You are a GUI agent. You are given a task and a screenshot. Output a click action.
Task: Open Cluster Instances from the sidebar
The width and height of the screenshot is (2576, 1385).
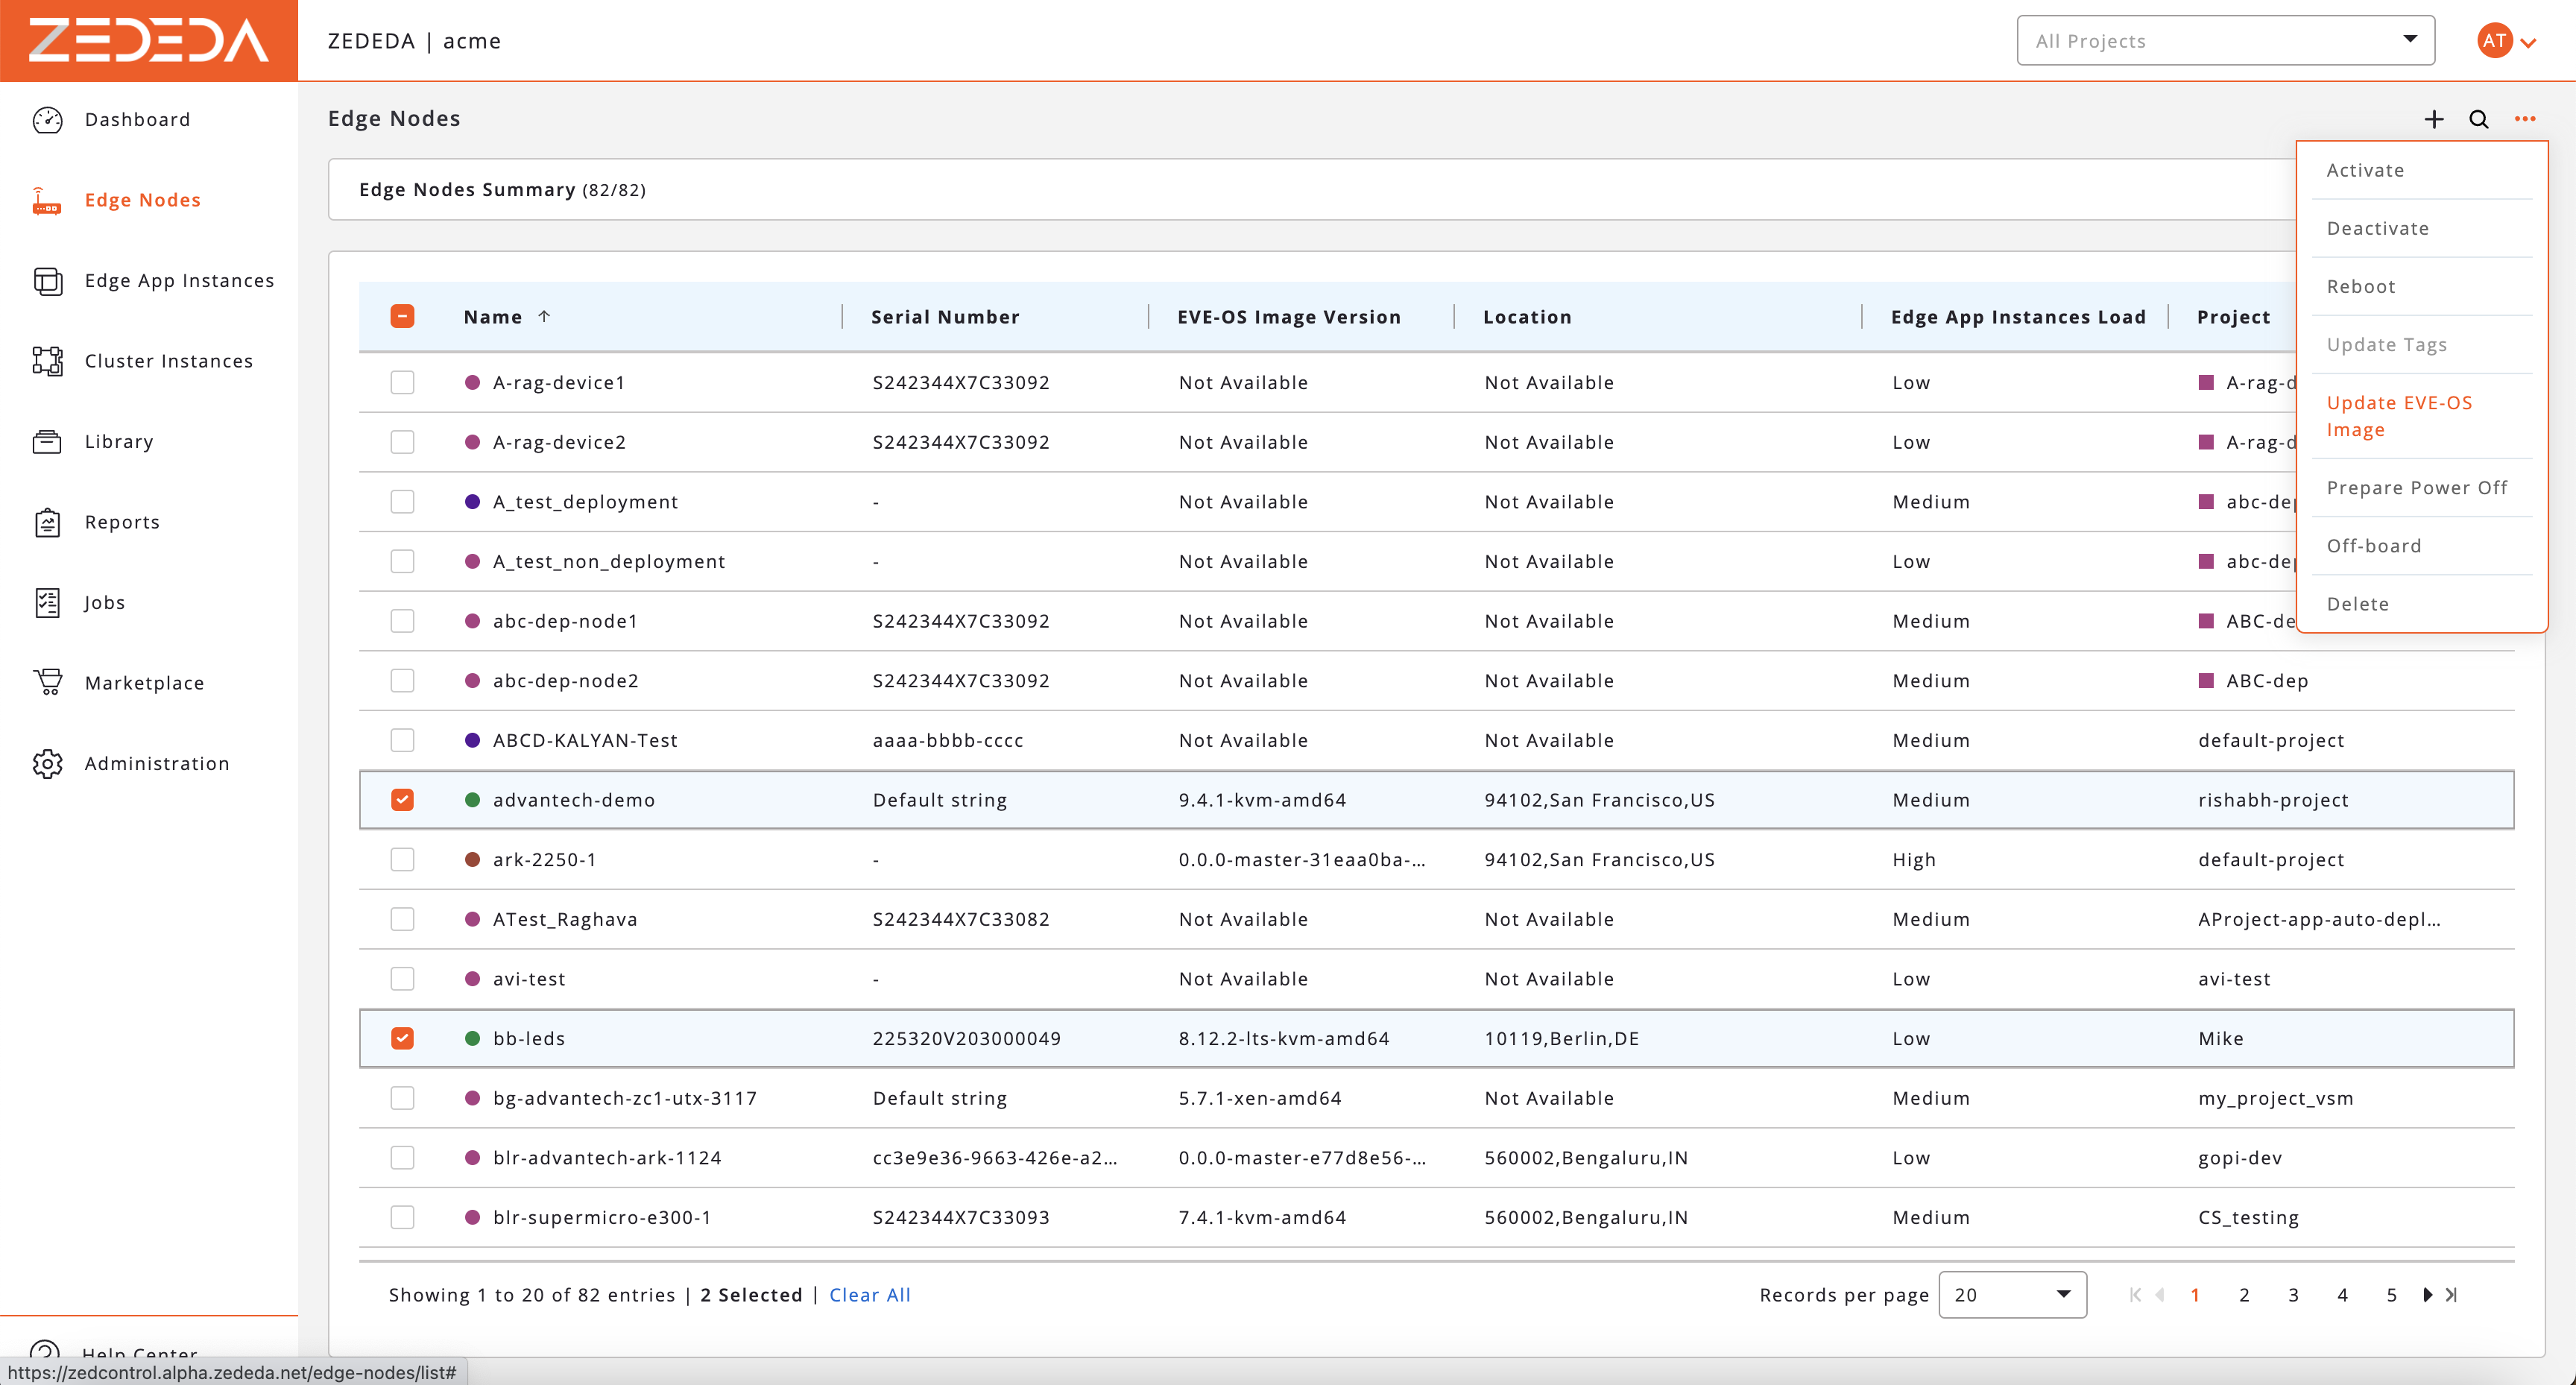[x=168, y=361]
